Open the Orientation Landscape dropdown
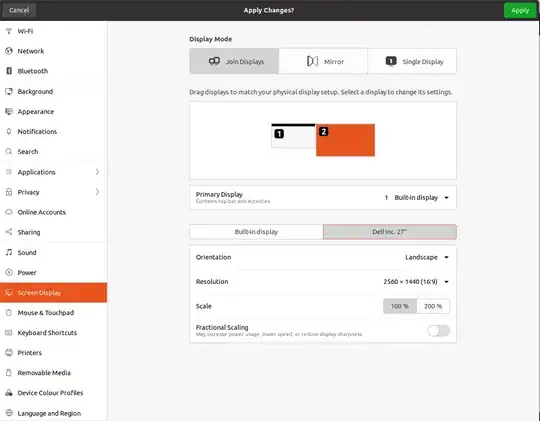Viewport: 540px width, 421px height. pyautogui.click(x=427, y=257)
